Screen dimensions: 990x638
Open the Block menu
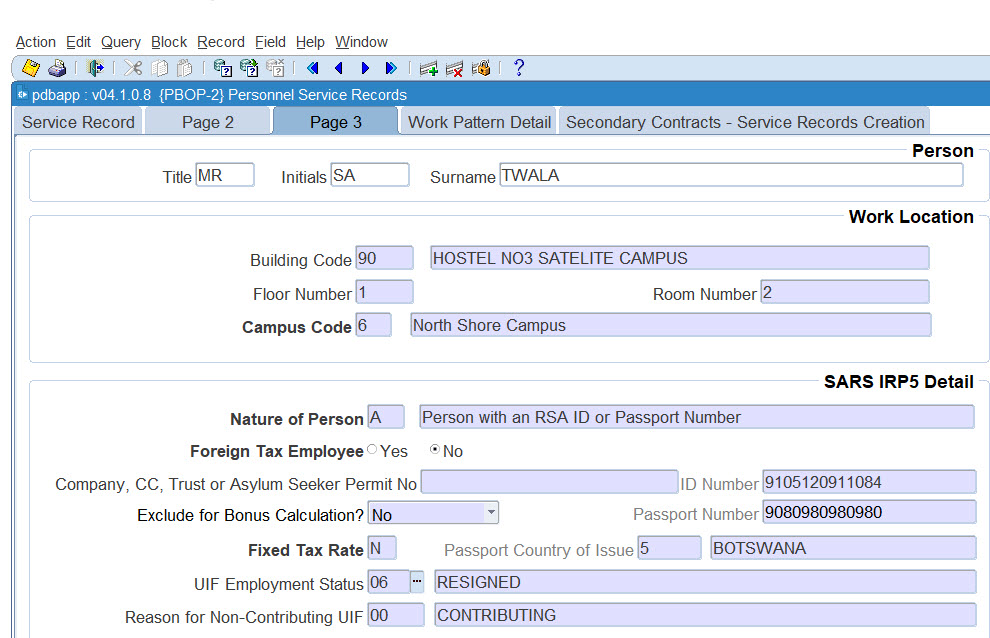pos(169,42)
